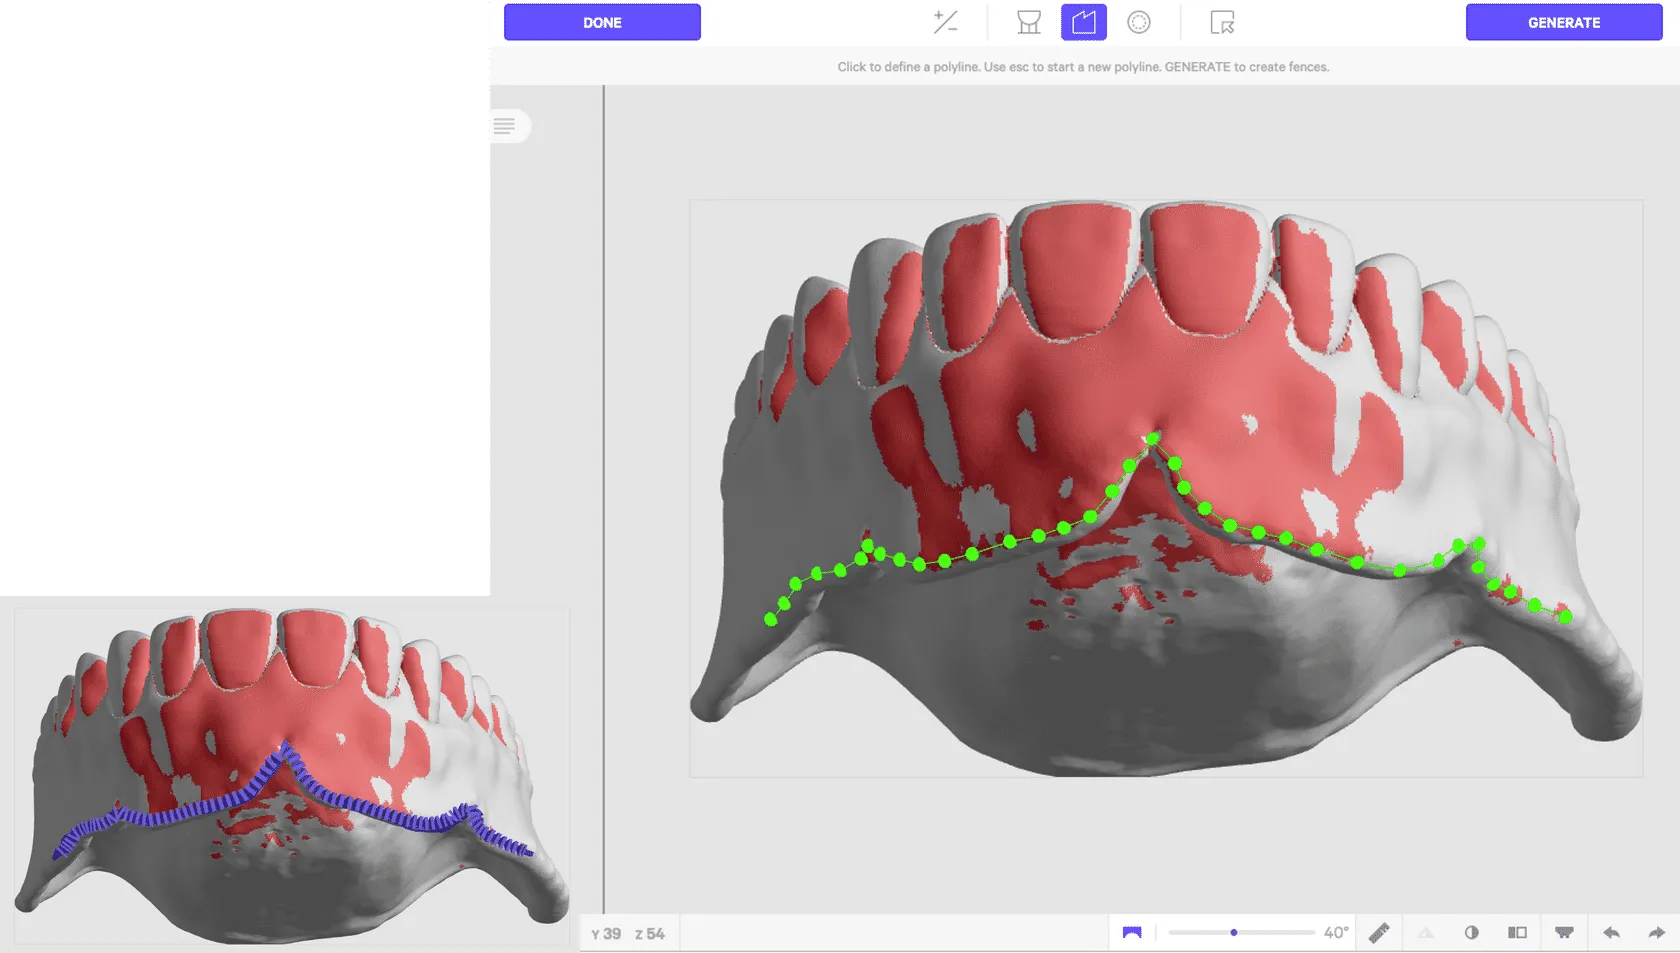Click the rightmost green polyline endpoint
The width and height of the screenshot is (1680, 953).
click(1566, 616)
